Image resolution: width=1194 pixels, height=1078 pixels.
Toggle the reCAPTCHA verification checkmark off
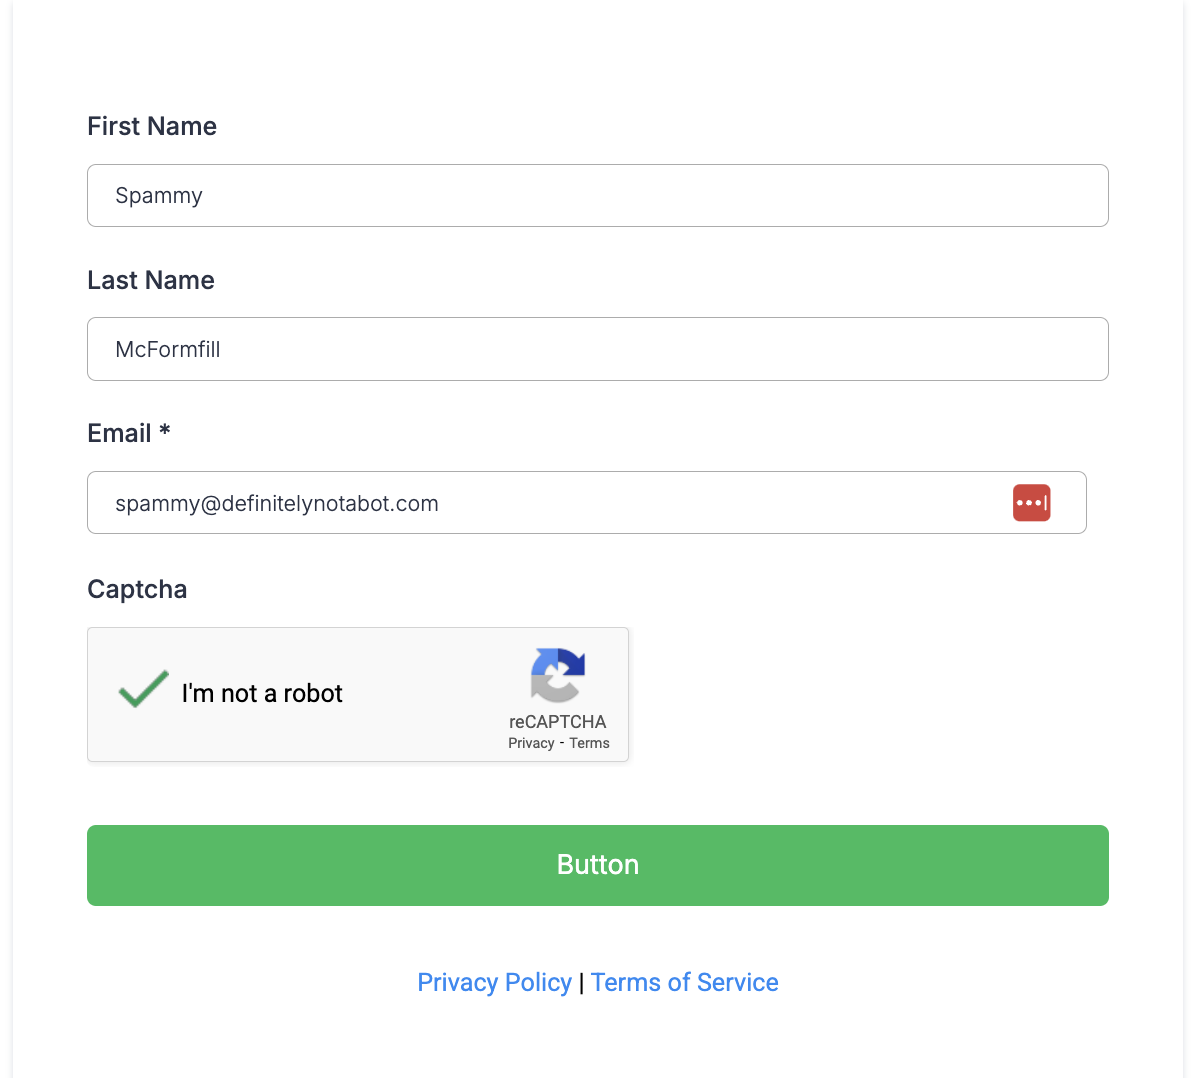click(142, 688)
